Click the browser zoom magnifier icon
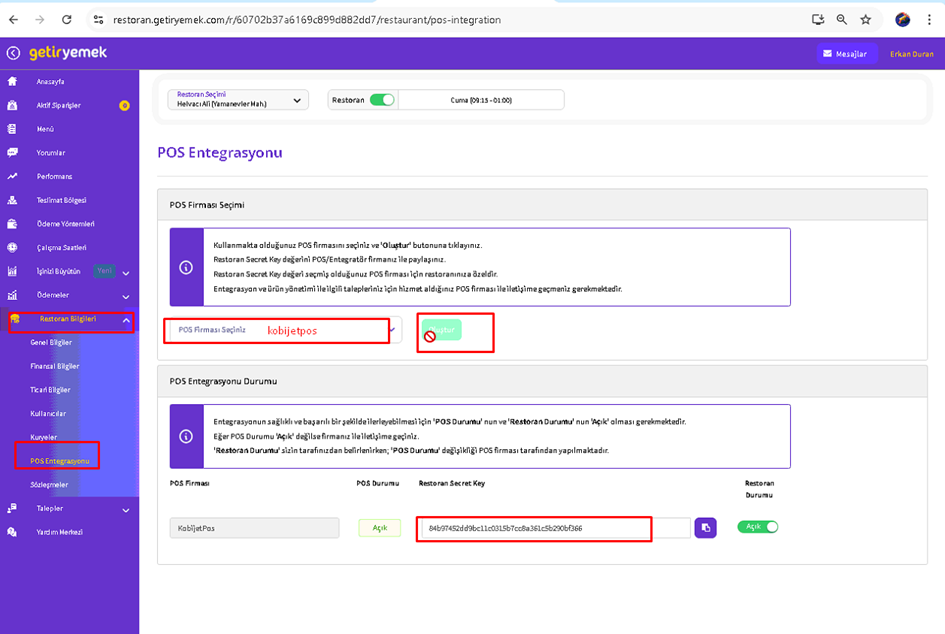Image resolution: width=945 pixels, height=634 pixels. (841, 20)
